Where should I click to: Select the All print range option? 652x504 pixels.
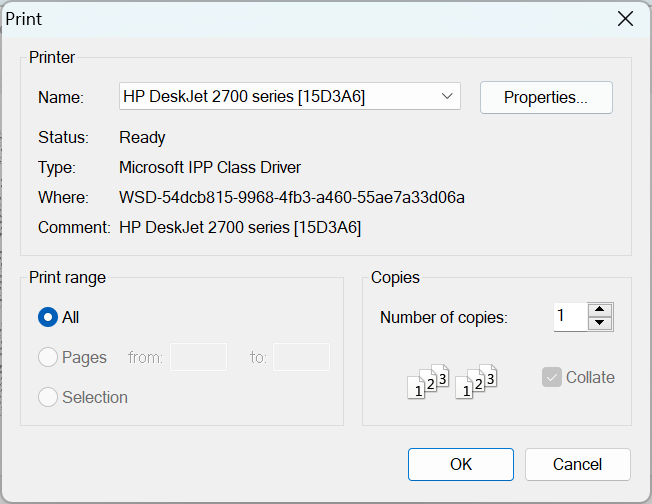(48, 317)
